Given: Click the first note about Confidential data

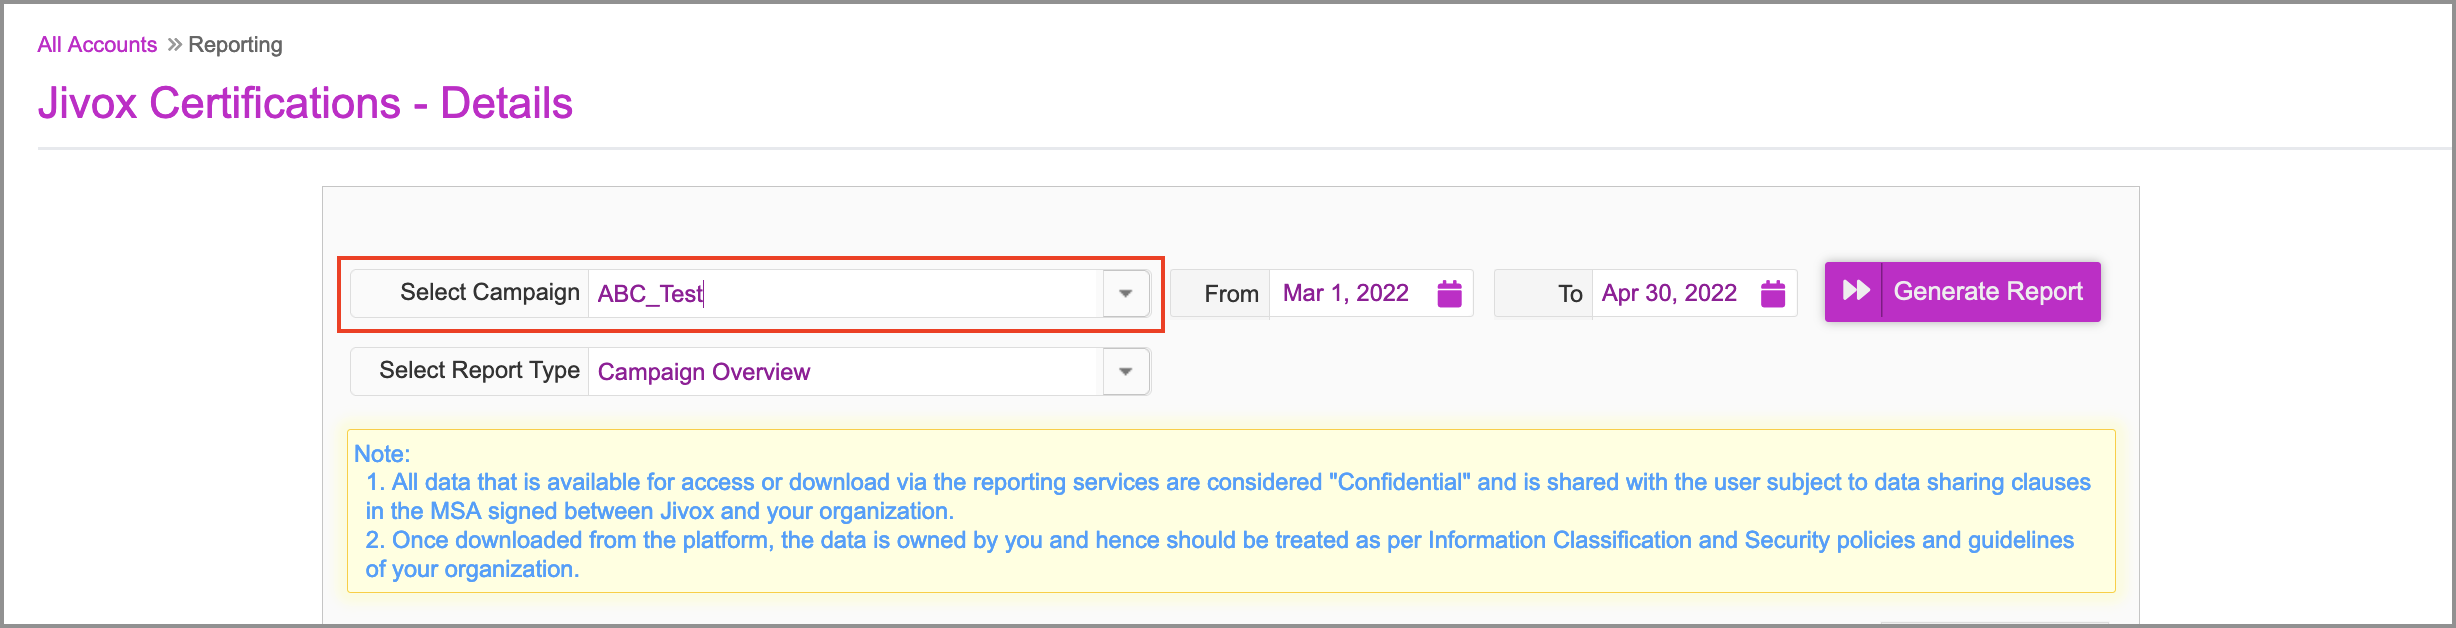Looking at the screenshot, I should click(x=1228, y=497).
